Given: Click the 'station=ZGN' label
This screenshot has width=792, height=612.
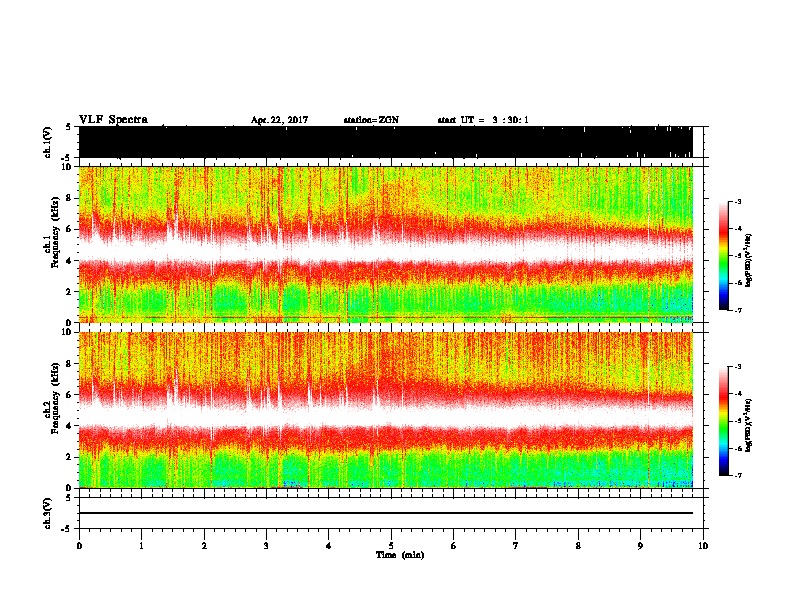Looking at the screenshot, I should pos(371,120).
